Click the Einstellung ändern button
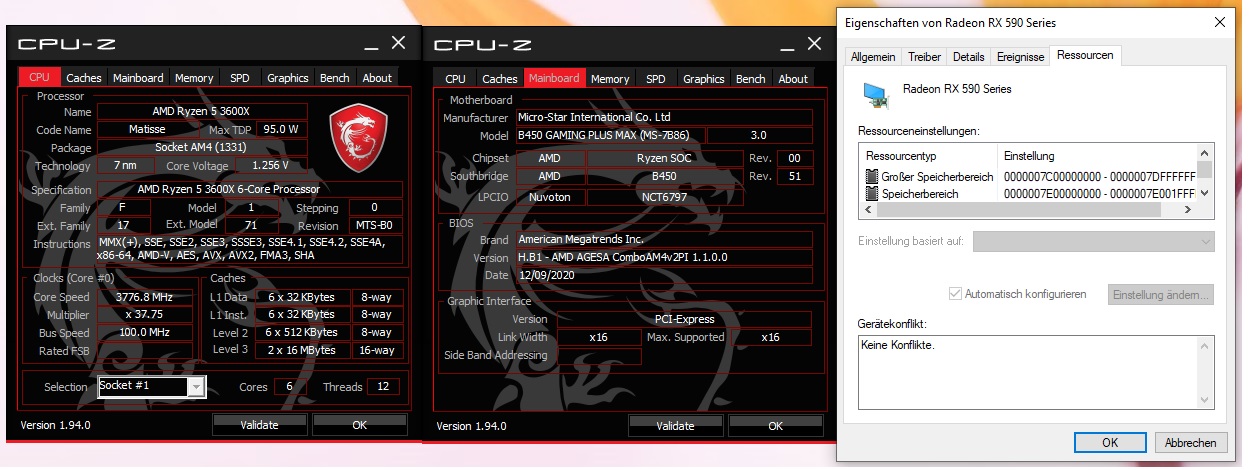Image resolution: width=1258 pixels, height=470 pixels. tap(1161, 294)
